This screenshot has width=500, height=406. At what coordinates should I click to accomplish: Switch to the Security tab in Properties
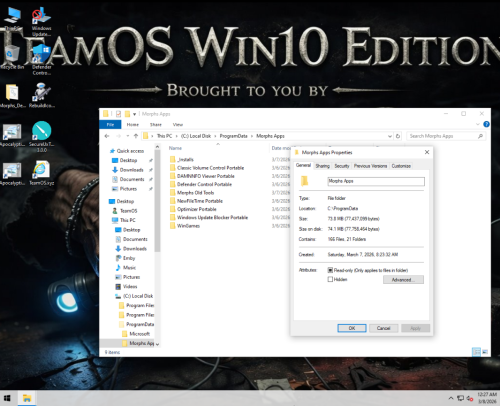point(342,166)
